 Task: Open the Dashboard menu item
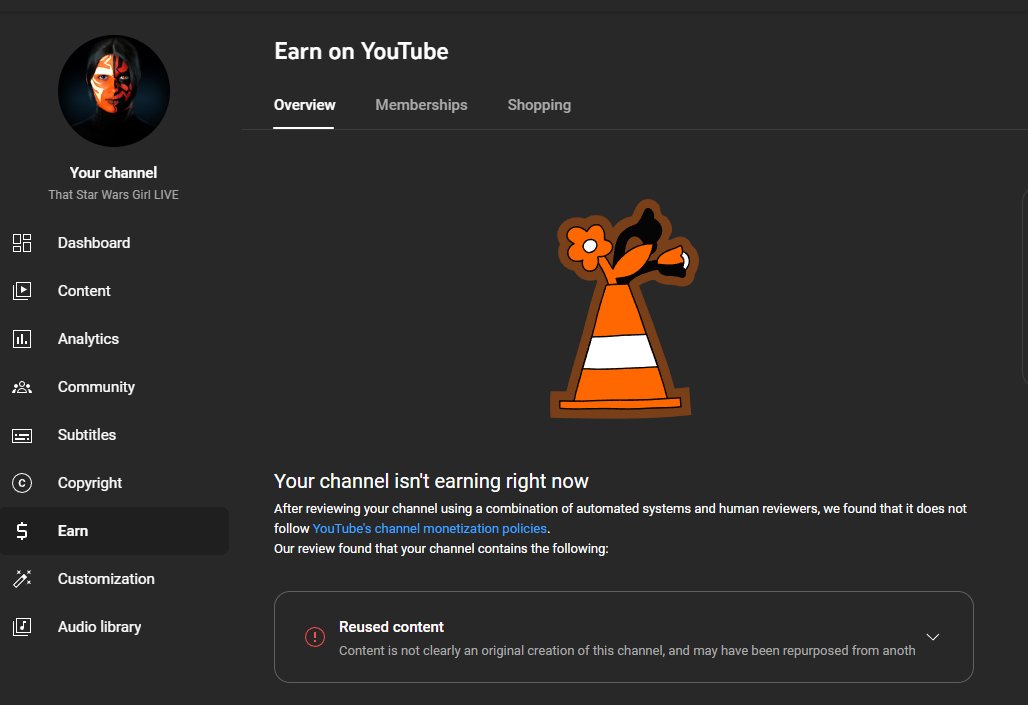pyautogui.click(x=115, y=243)
